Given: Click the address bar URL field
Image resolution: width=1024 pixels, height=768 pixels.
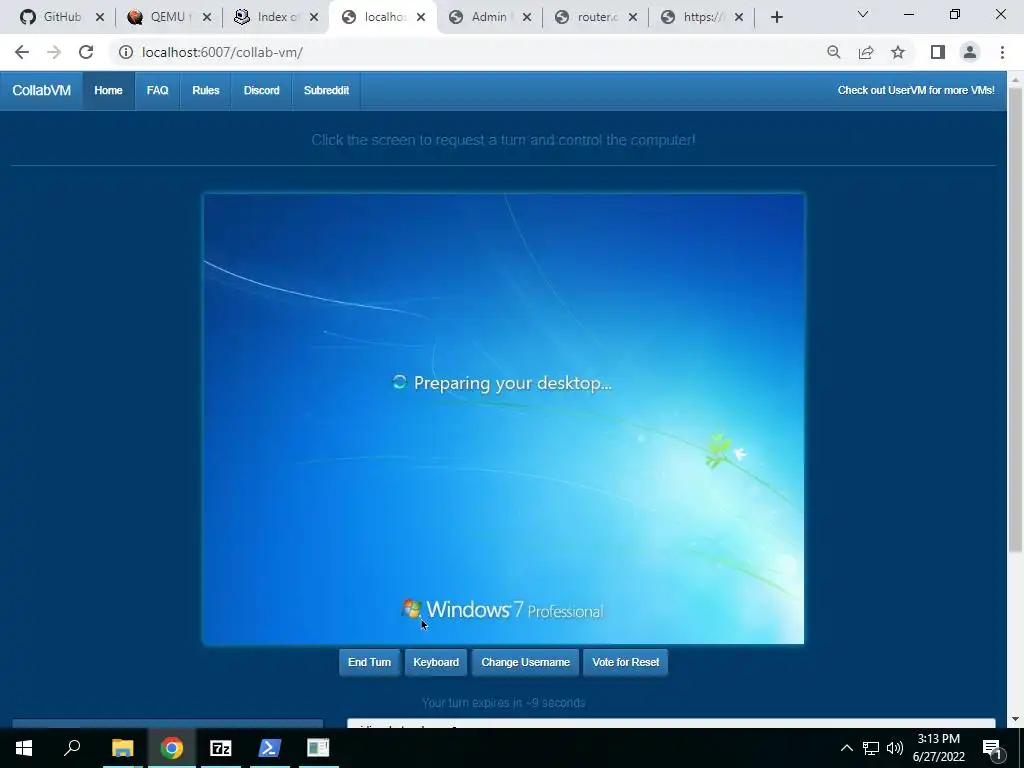Looking at the screenshot, I should [470, 52].
